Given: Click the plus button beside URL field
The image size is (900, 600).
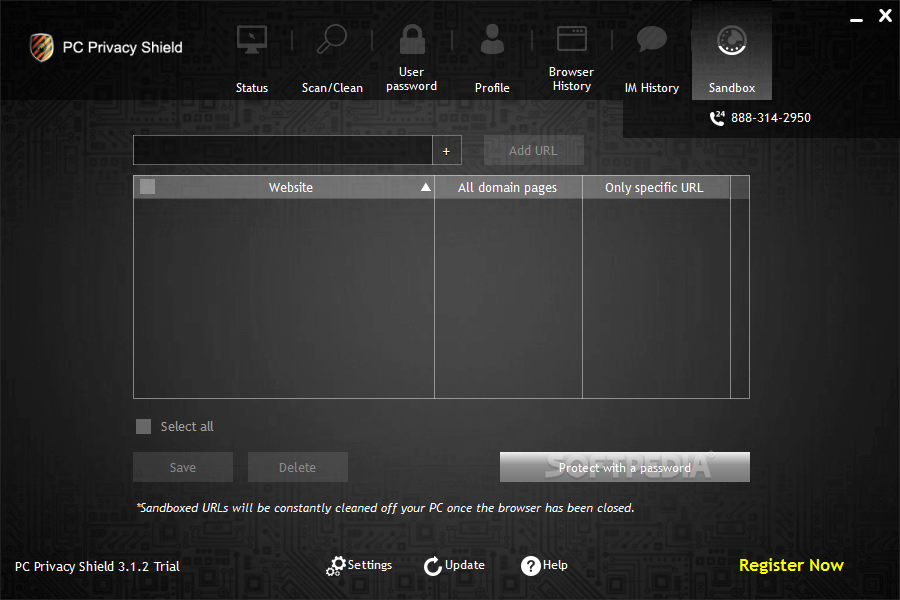Looking at the screenshot, I should [x=447, y=150].
